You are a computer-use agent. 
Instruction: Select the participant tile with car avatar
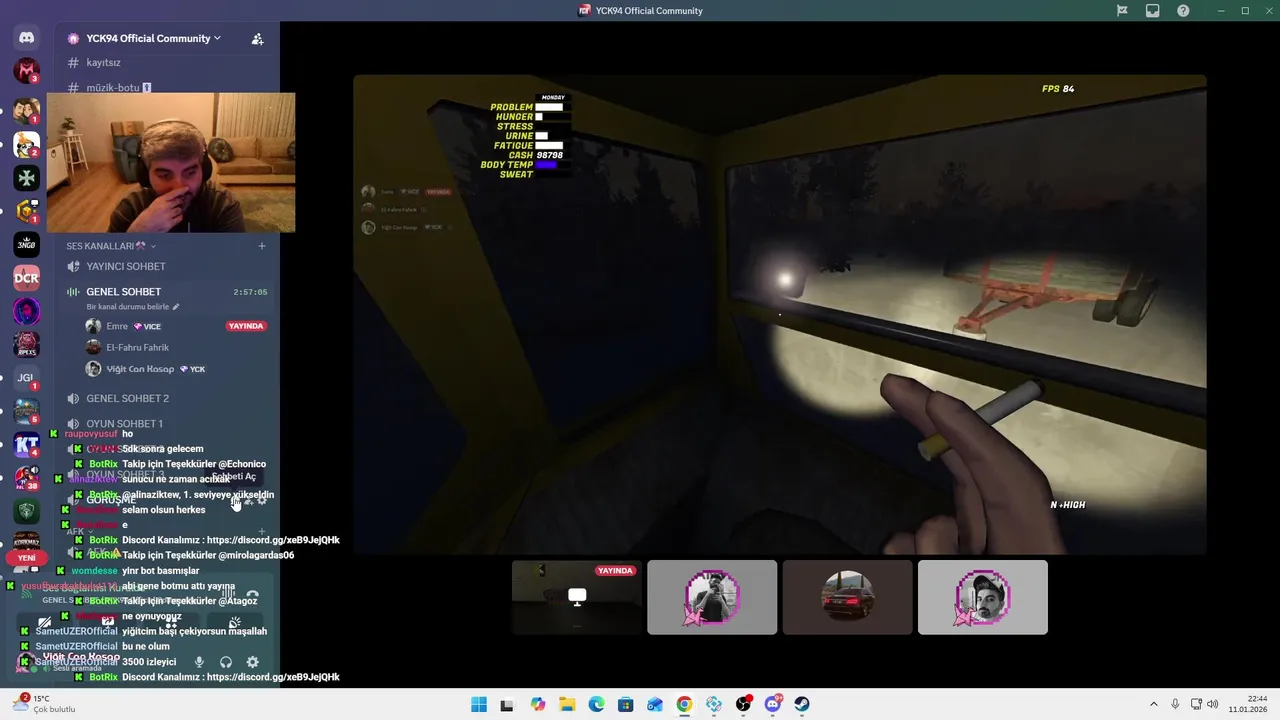(847, 597)
